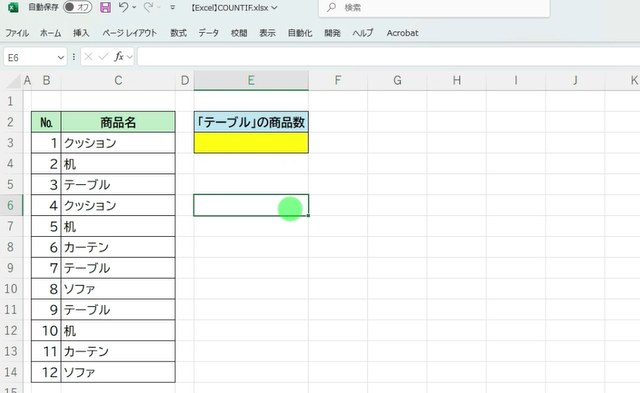The width and height of the screenshot is (640, 393).
Task: Switch to the 表示 ribbon tab
Action: click(x=267, y=33)
